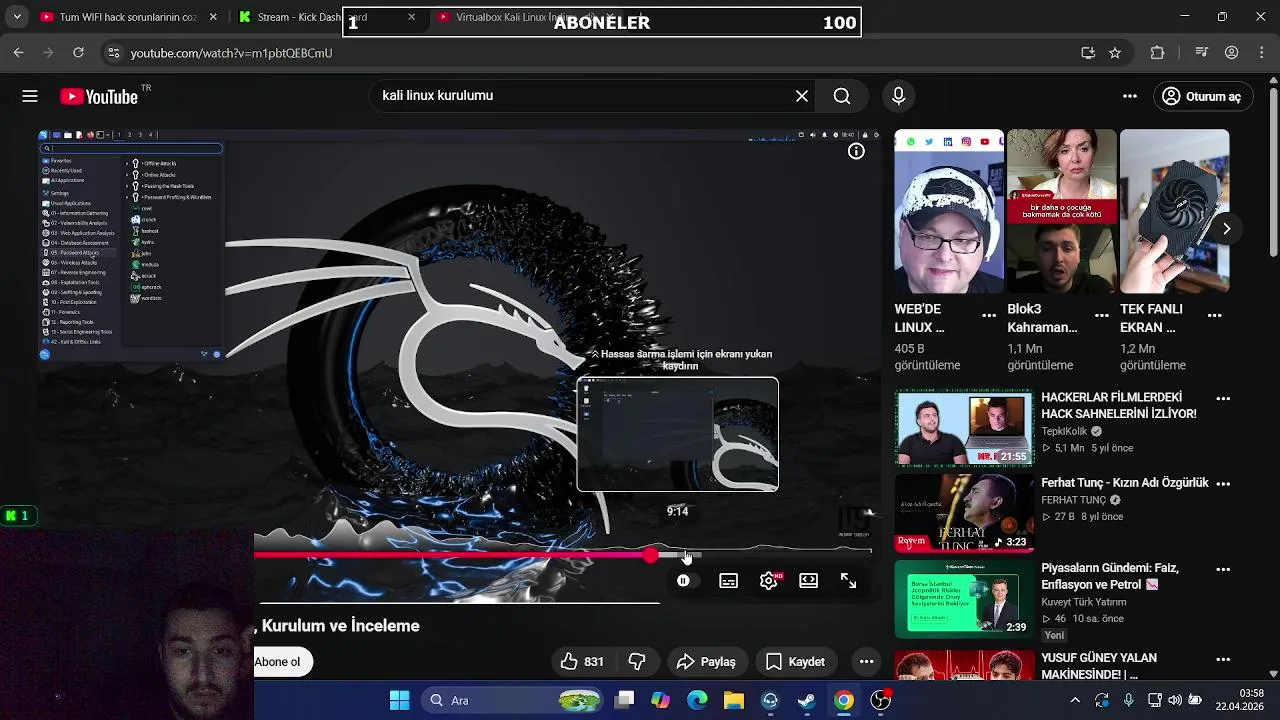The height and width of the screenshot is (720, 1280).
Task: Open the Chrome profile avatar
Action: (1232, 53)
